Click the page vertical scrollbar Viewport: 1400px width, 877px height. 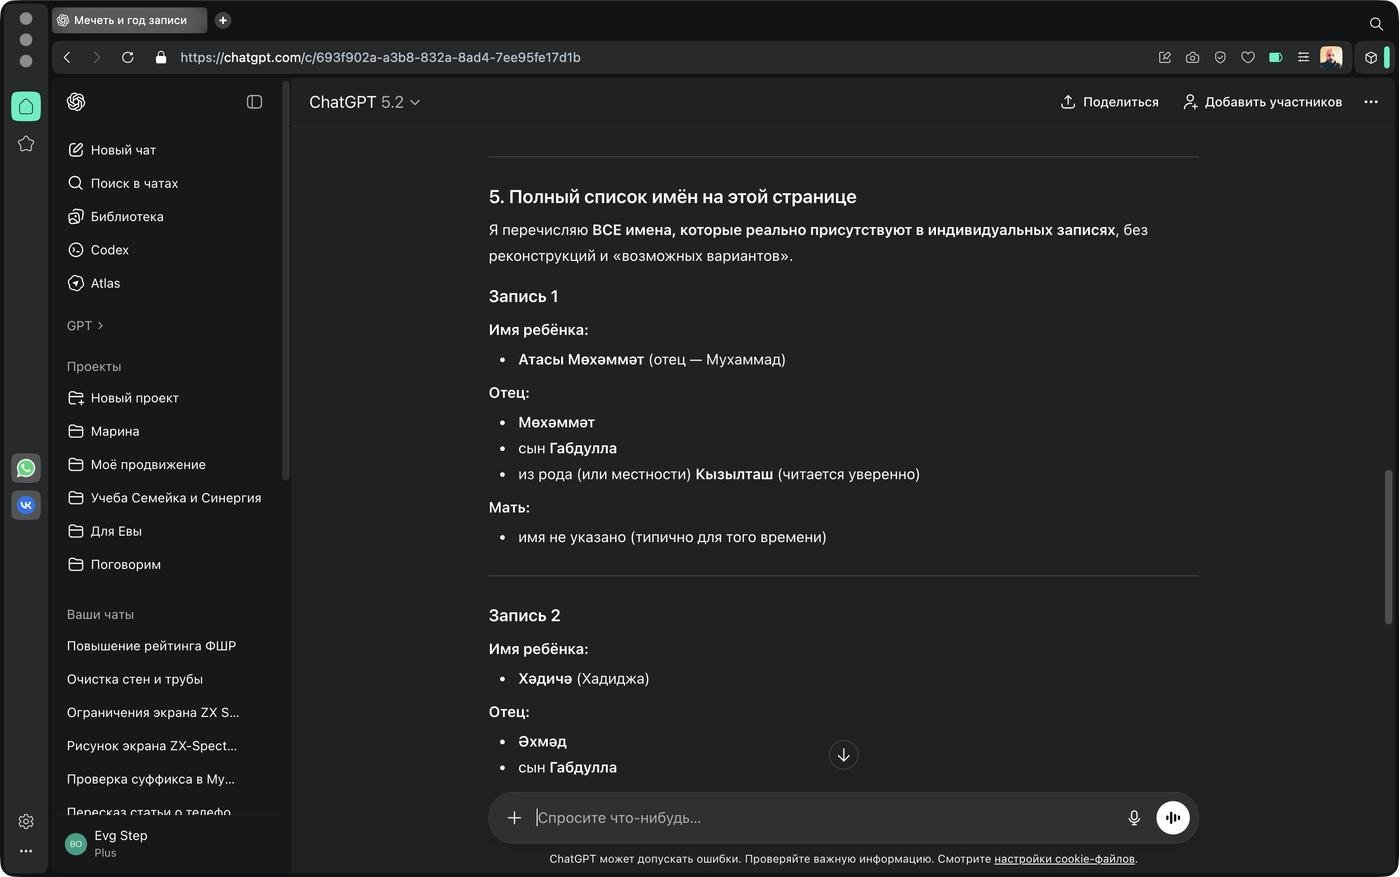point(1387,546)
